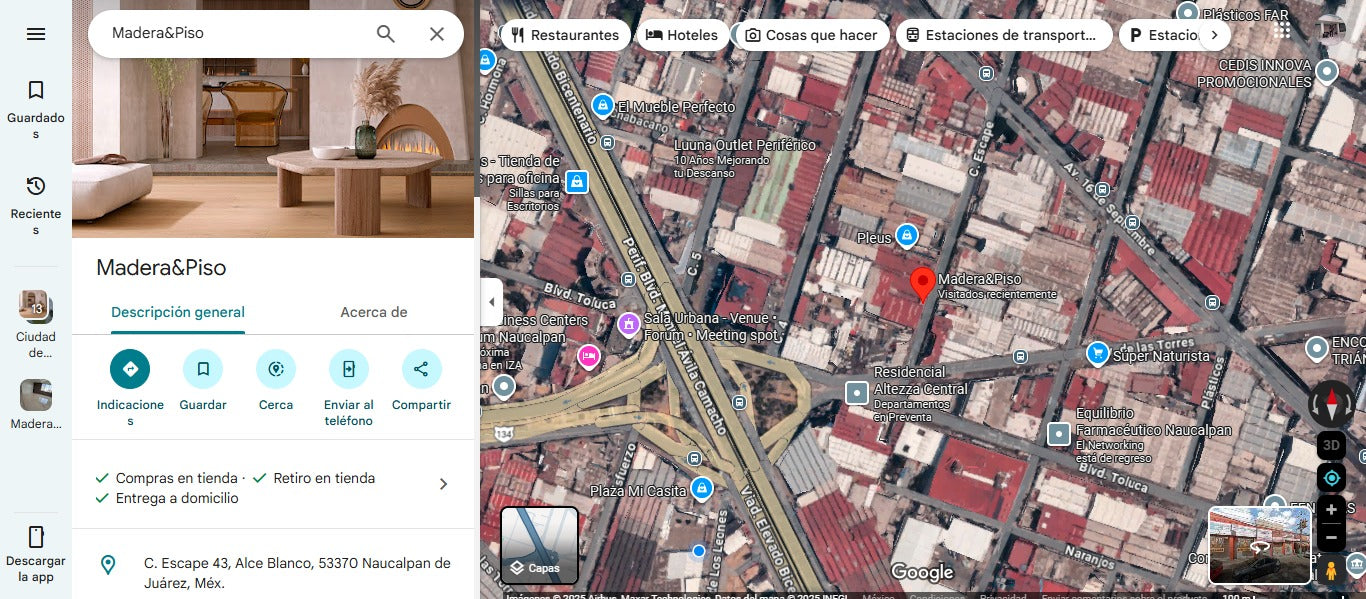Collapse the side panel arrow
This screenshot has height=599, width=1366.
pyautogui.click(x=490, y=302)
